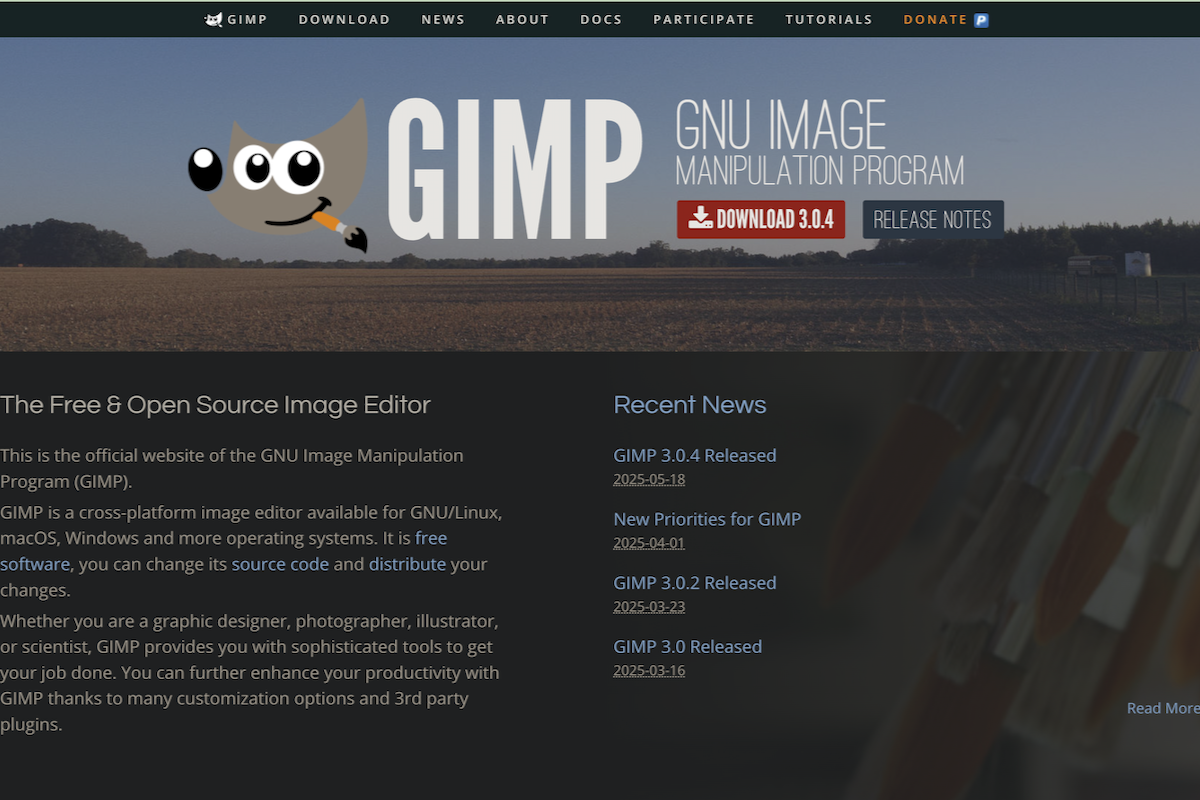Follow the source code link
Viewport: 1200px width, 800px height.
[x=280, y=564]
